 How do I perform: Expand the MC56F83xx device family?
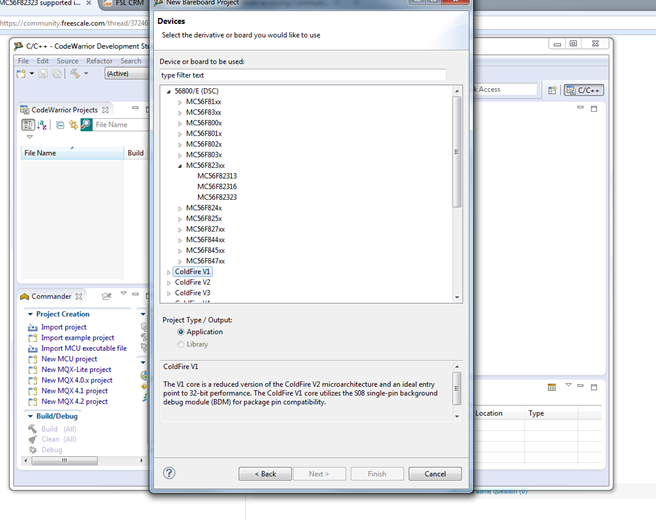click(180, 113)
